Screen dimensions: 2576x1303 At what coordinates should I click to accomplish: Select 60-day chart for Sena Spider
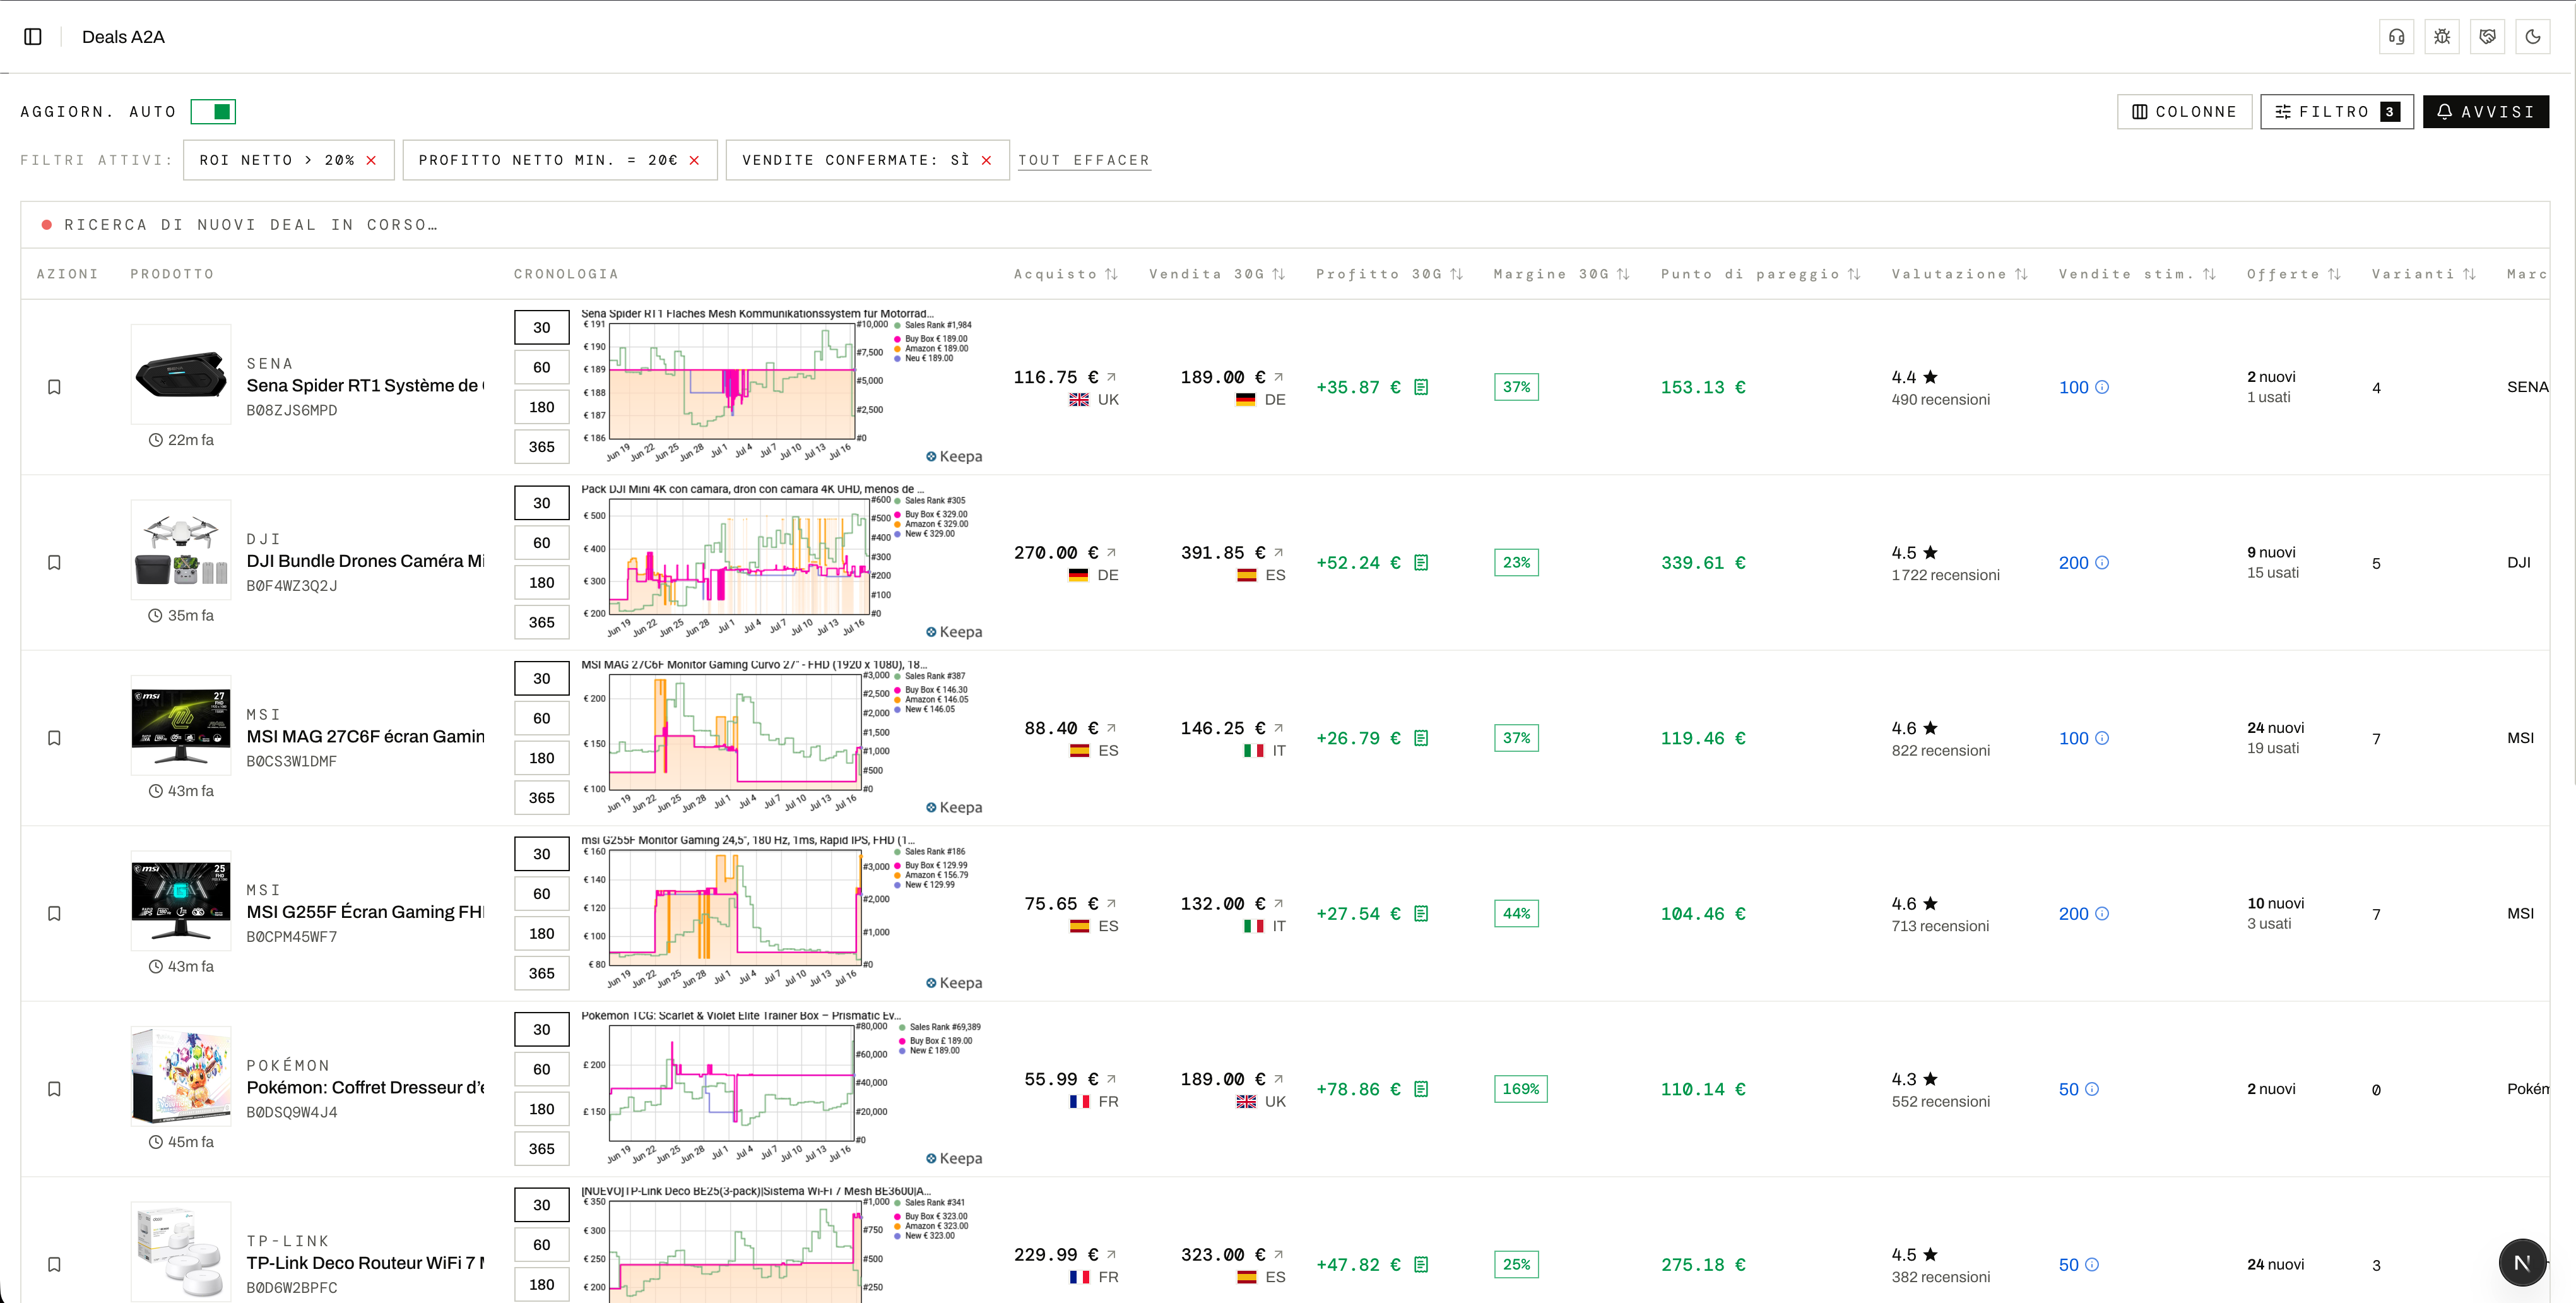point(542,367)
